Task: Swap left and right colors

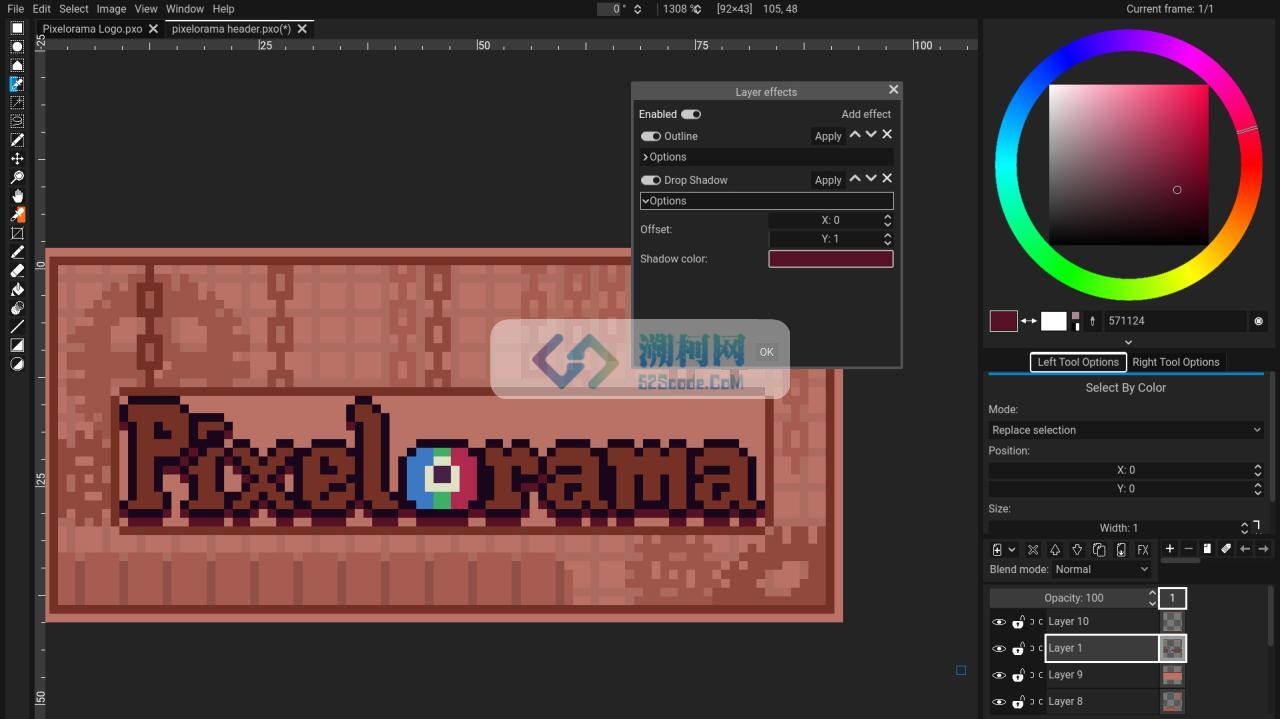Action: click(x=1029, y=321)
